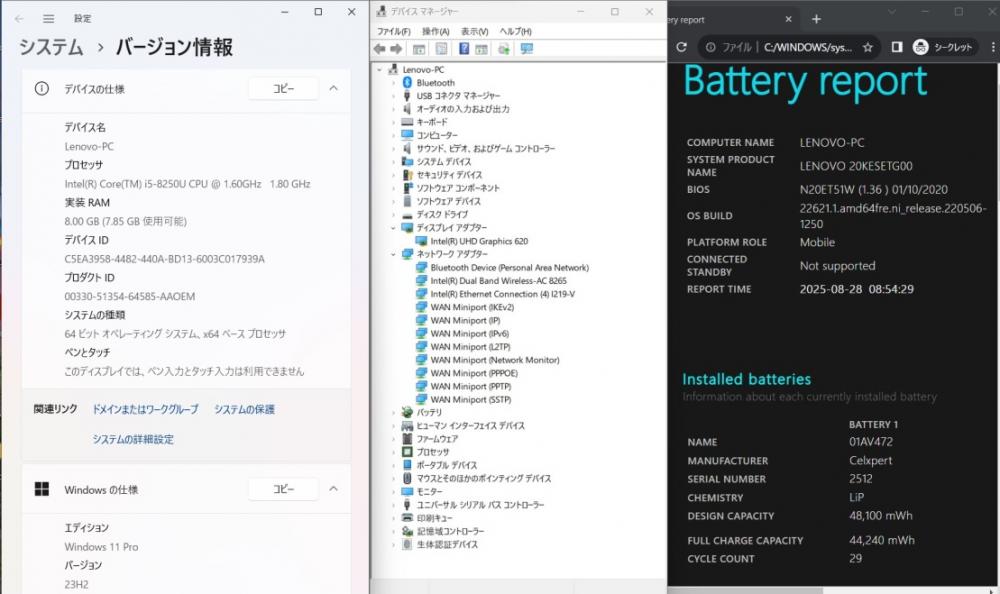Open browser tab search dropdown arrow
1000x594 pixels.
pyautogui.click(x=892, y=11)
